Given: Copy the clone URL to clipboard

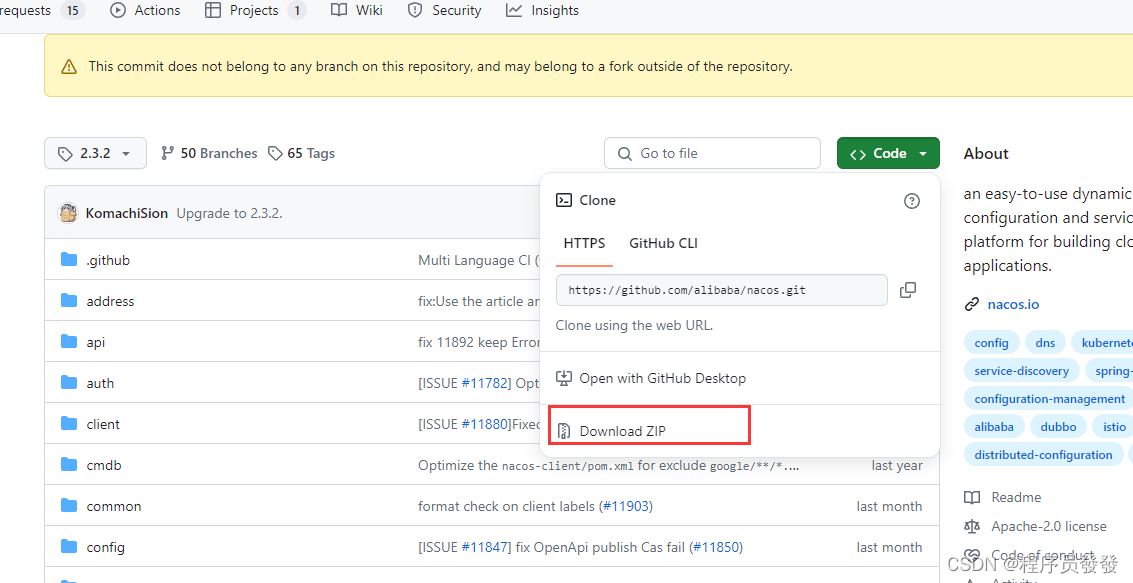Looking at the screenshot, I should click(x=908, y=290).
